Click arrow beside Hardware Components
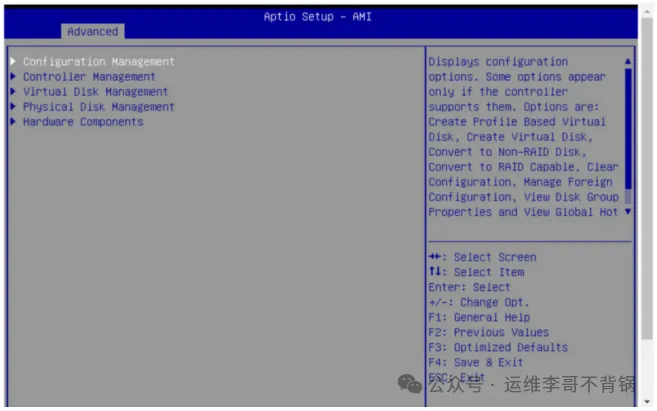 point(13,122)
